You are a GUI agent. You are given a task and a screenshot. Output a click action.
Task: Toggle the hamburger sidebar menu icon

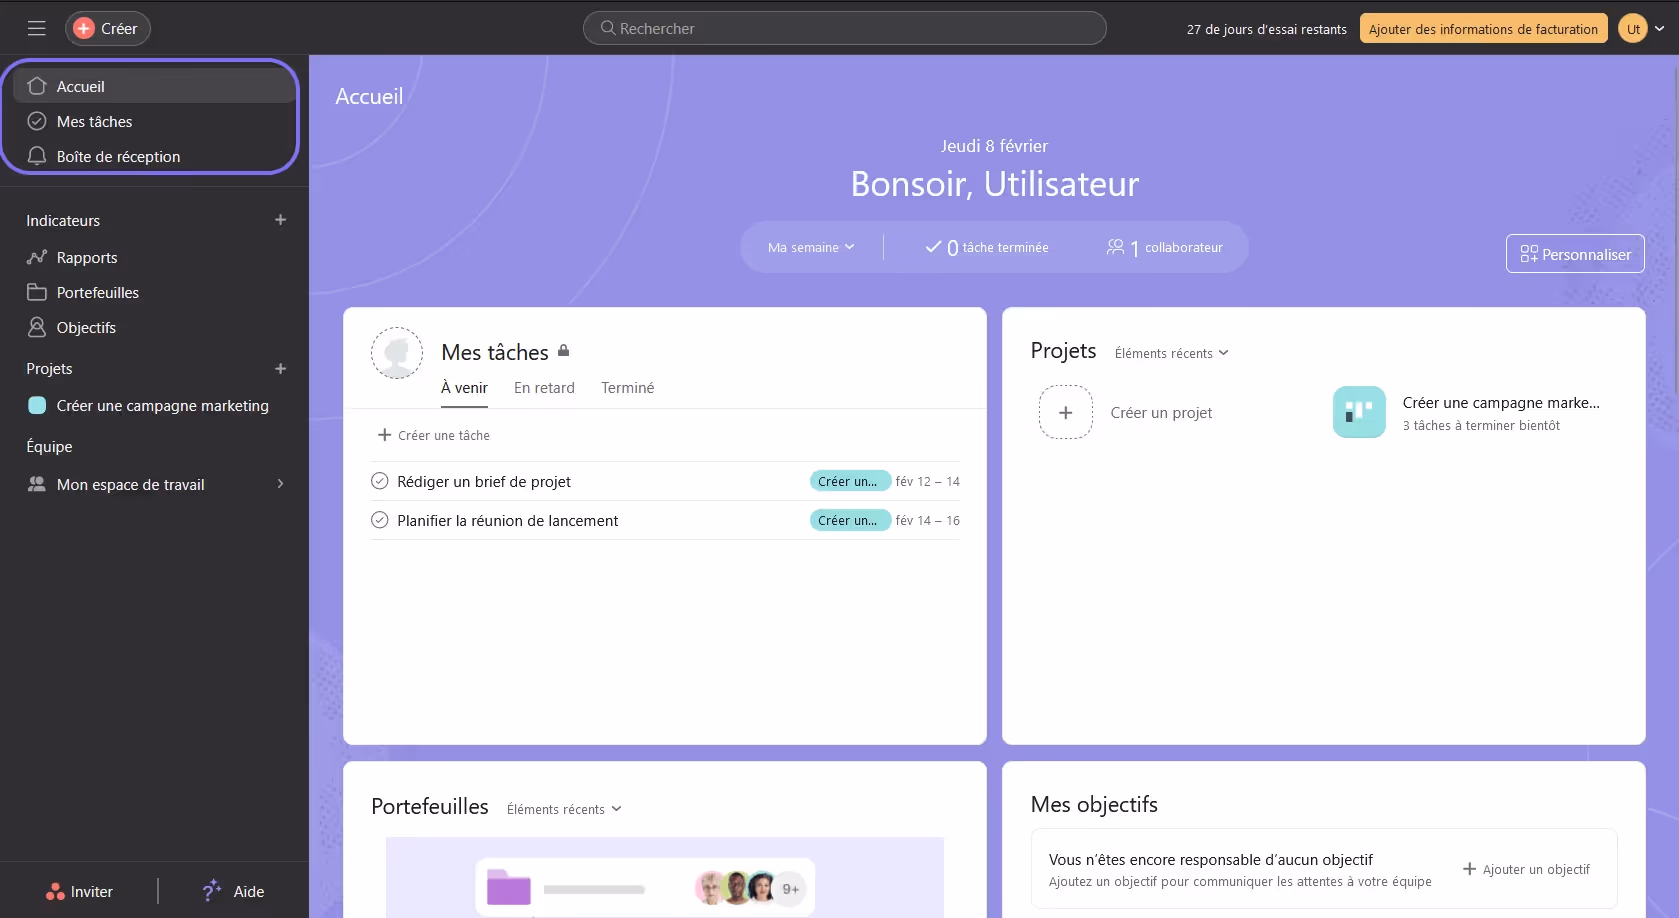[37, 28]
